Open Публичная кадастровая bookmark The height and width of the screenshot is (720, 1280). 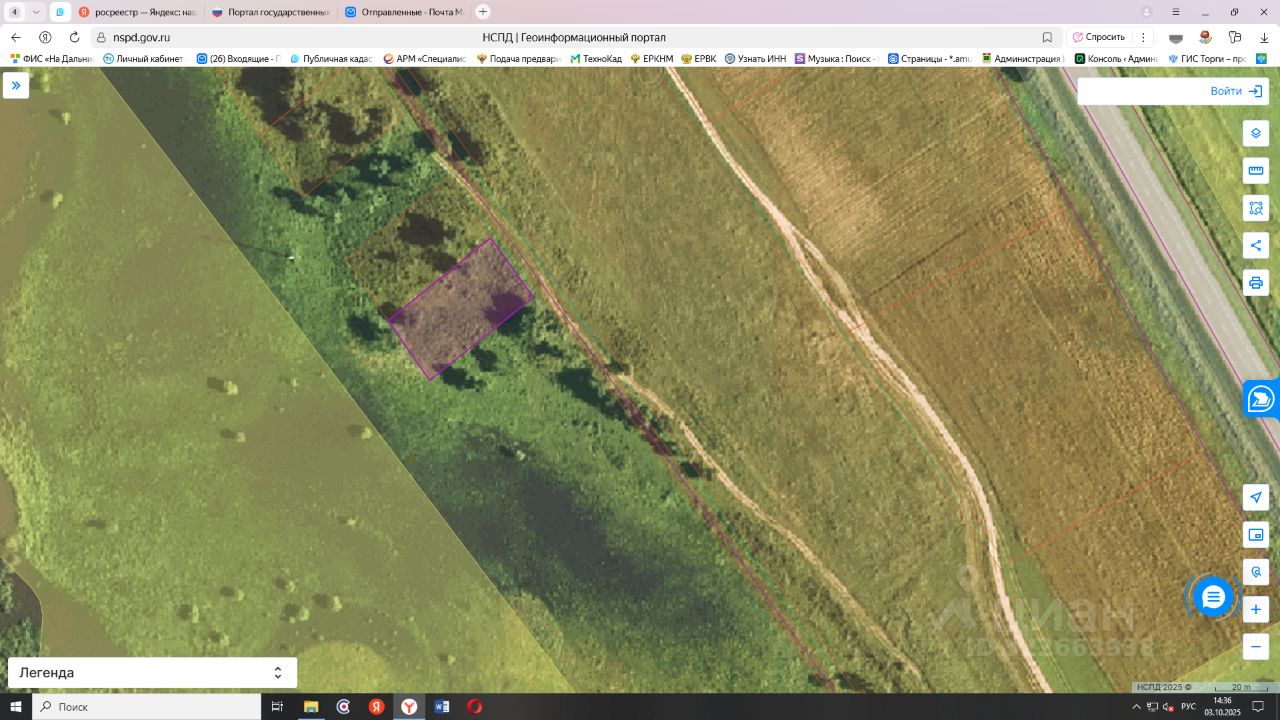click(x=331, y=59)
